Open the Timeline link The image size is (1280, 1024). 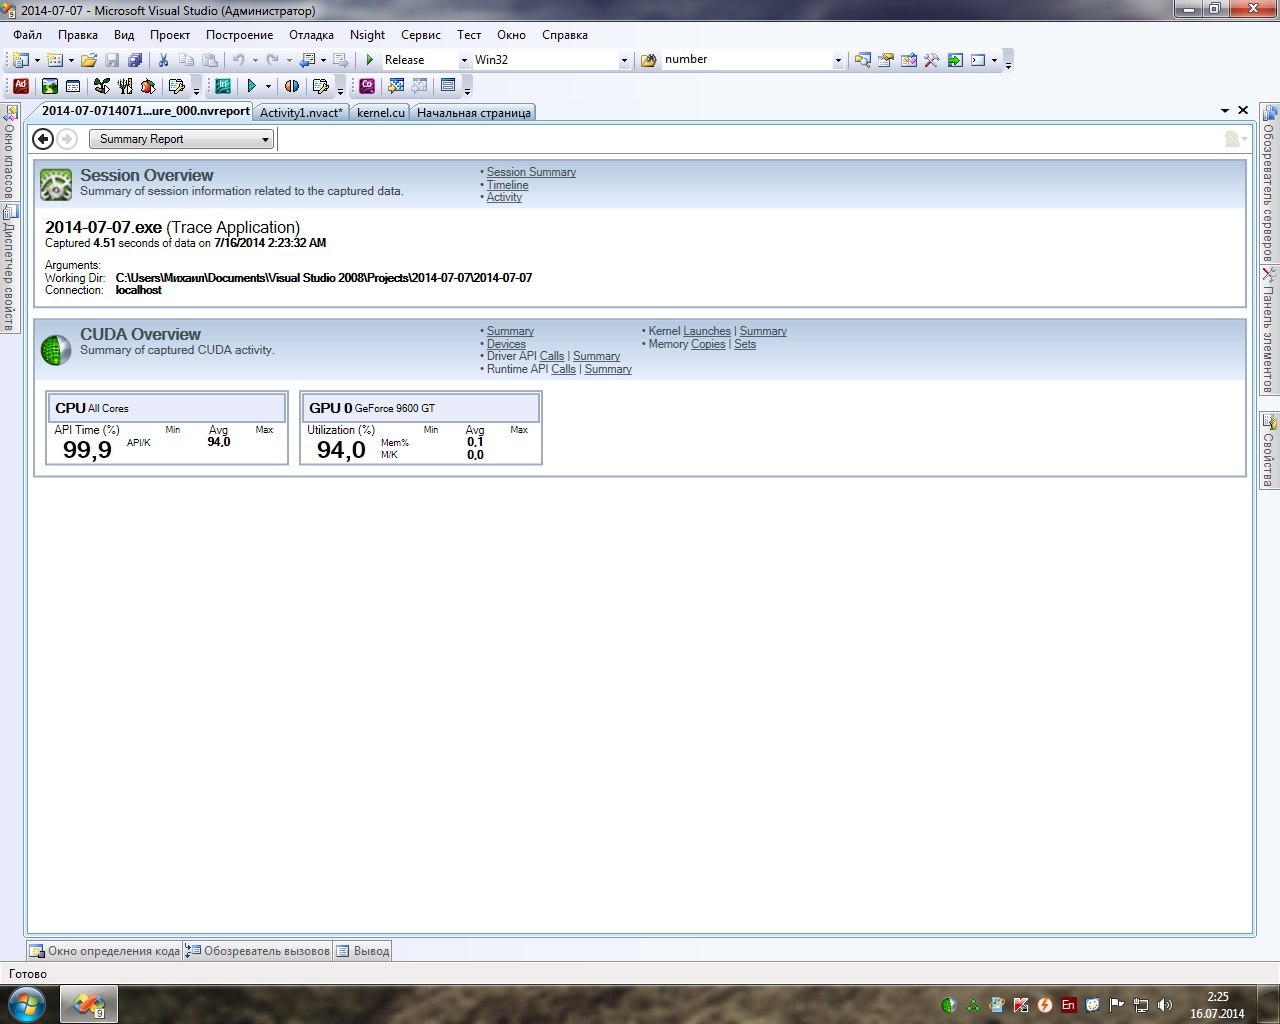[x=508, y=185]
